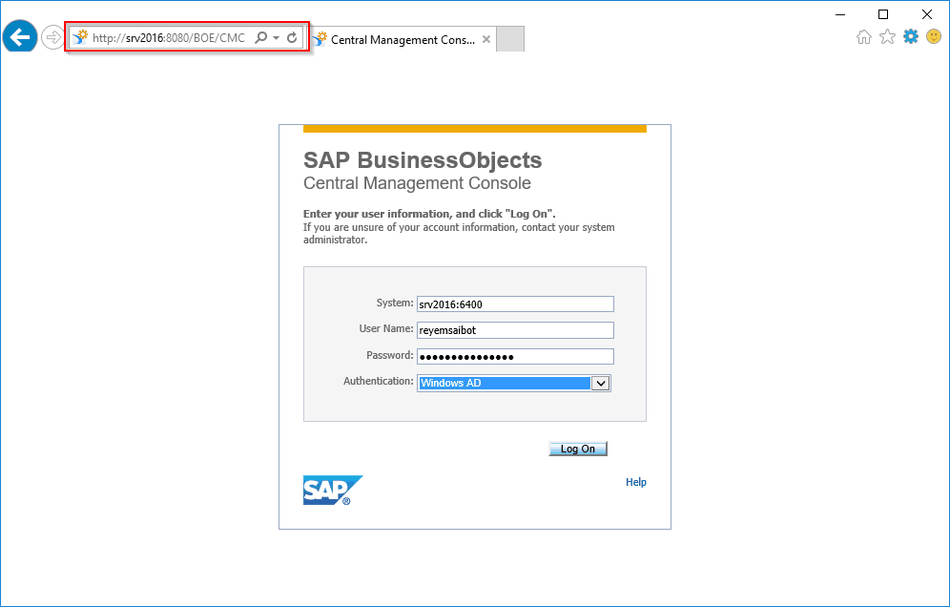
Task: Open the Authentication dropdown
Action: 514,383
